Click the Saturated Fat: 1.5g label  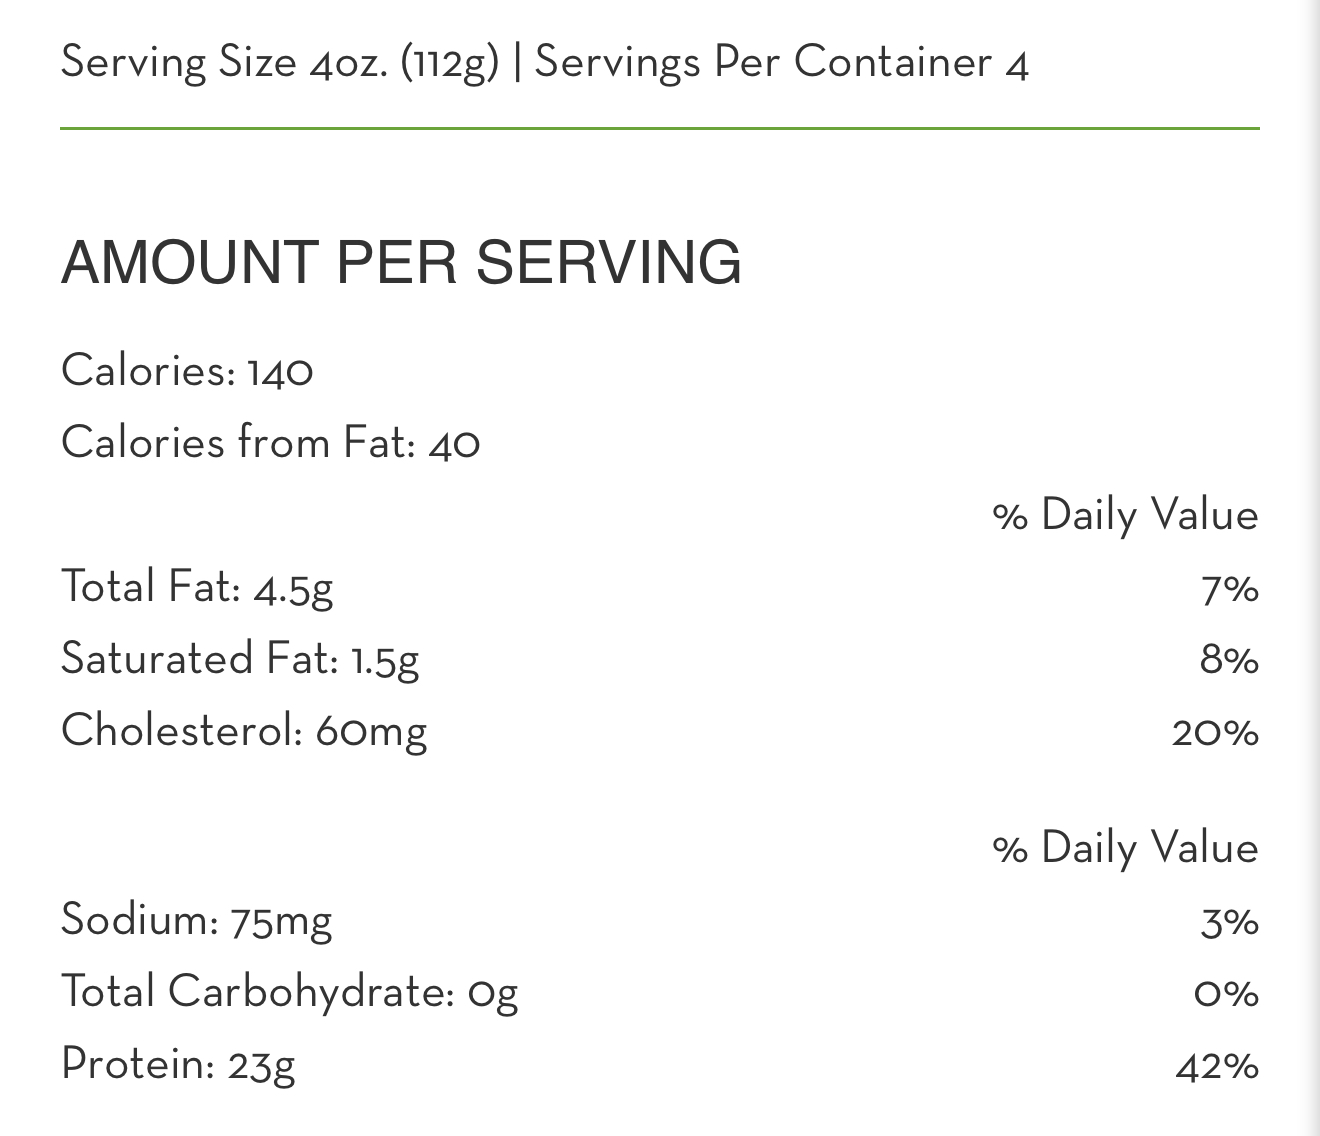point(240,659)
